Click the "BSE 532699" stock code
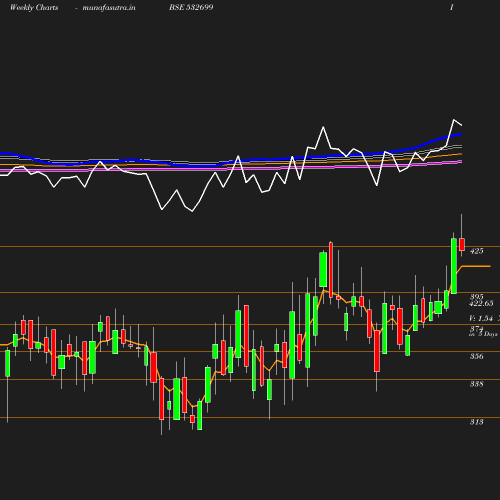The width and height of the screenshot is (500, 500). pyautogui.click(x=191, y=7)
